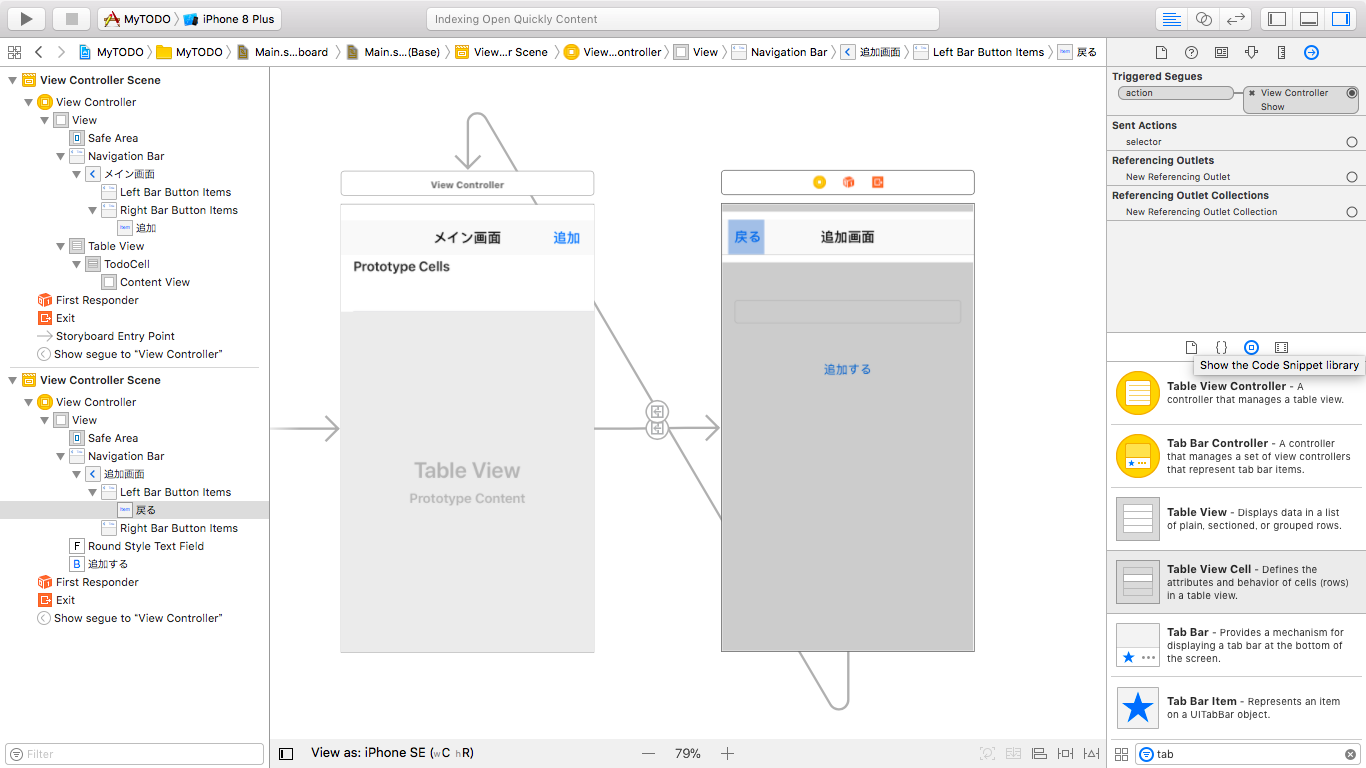Open the Assistant editor
The width and height of the screenshot is (1366, 768).
1204,18
